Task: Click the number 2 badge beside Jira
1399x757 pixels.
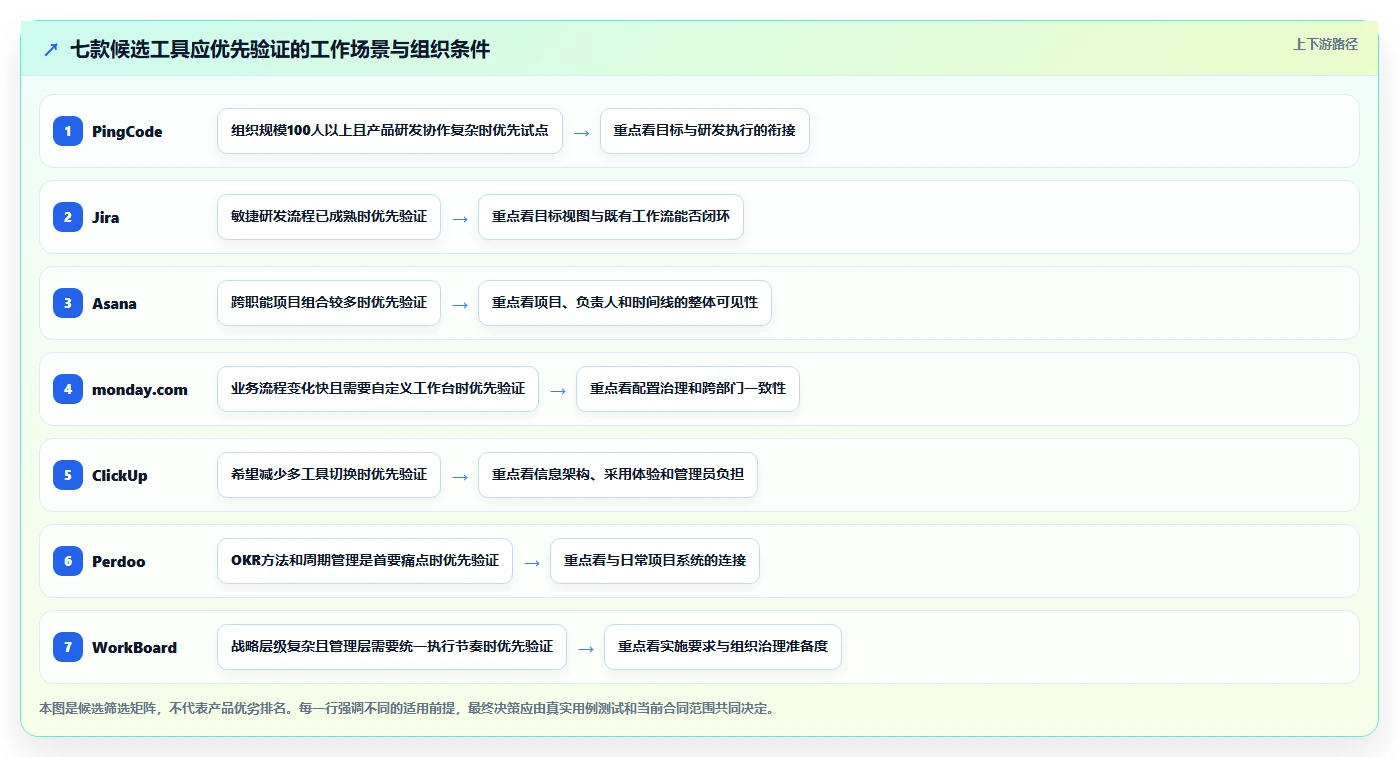Action: [x=68, y=217]
